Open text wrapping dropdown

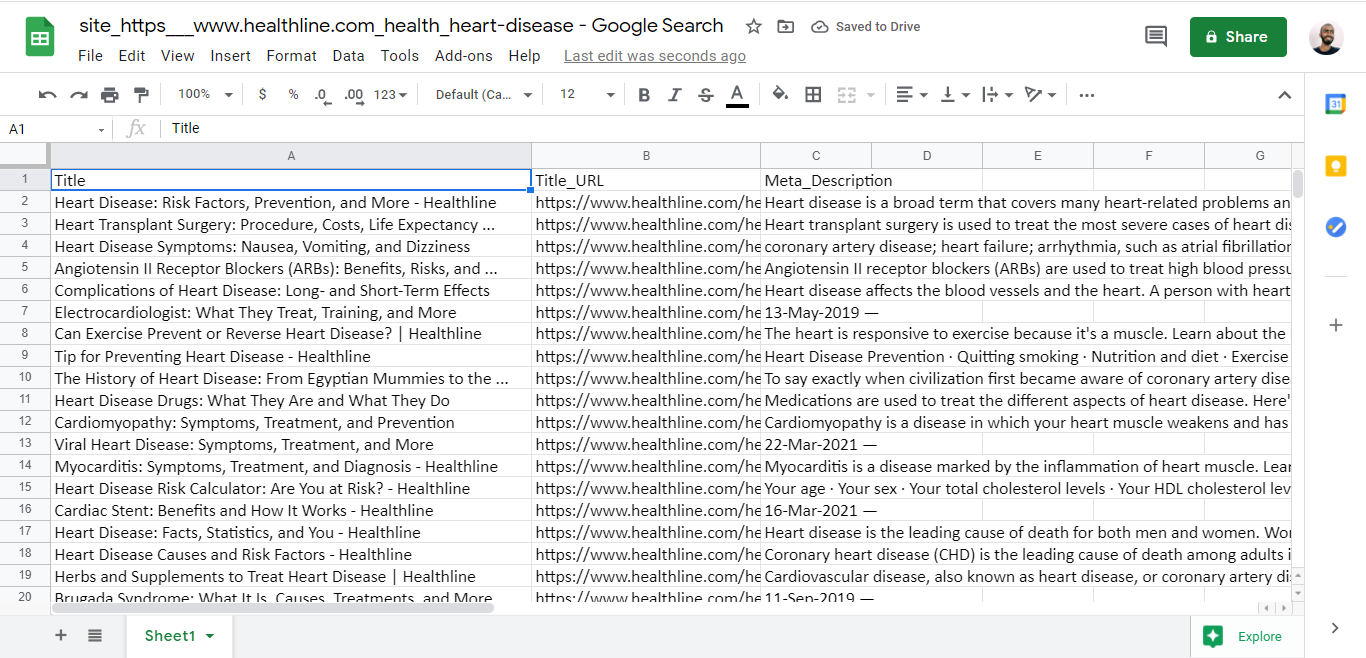pyautogui.click(x=997, y=95)
